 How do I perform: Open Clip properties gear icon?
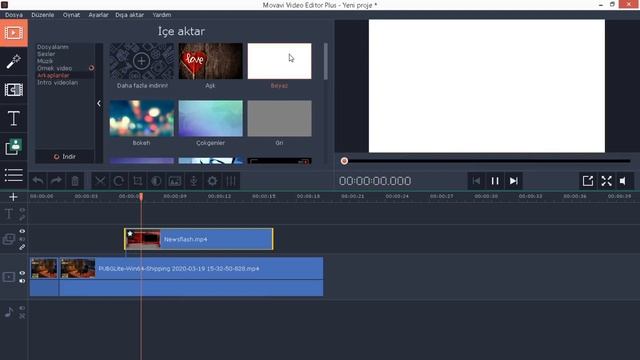pos(213,181)
